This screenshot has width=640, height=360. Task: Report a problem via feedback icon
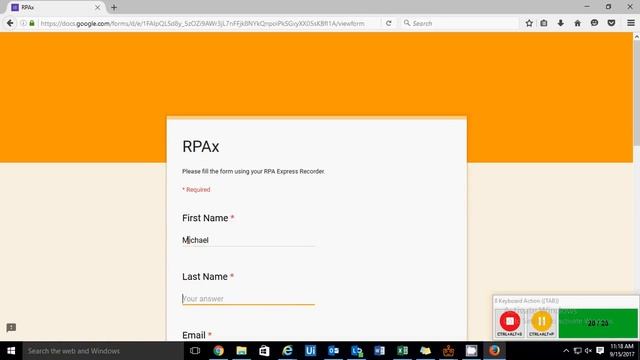point(11,327)
